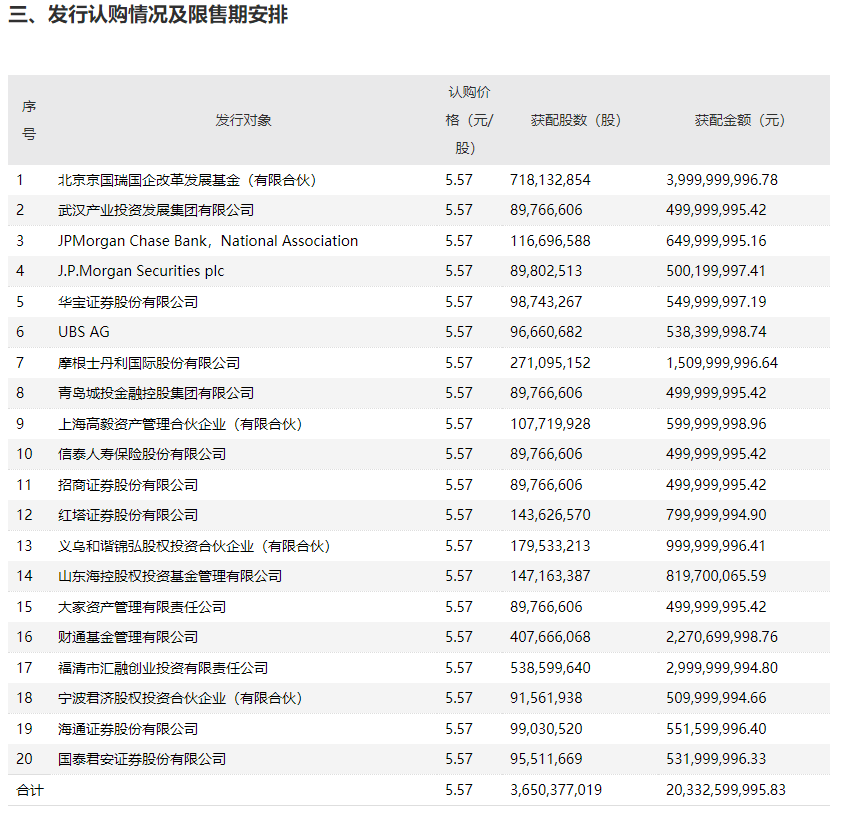The height and width of the screenshot is (816, 841).
Task: Click the 获配金额（元） column header
Action: tap(740, 120)
